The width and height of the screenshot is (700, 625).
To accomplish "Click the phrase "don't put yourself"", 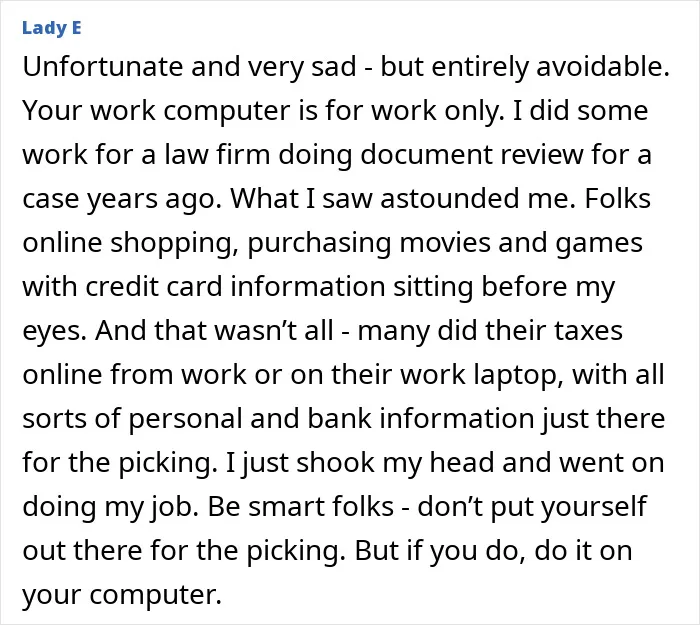I will [532, 506].
